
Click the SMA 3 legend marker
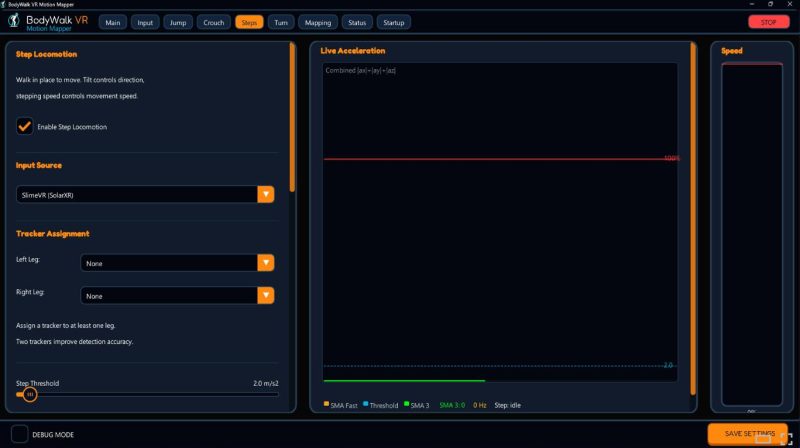point(406,404)
